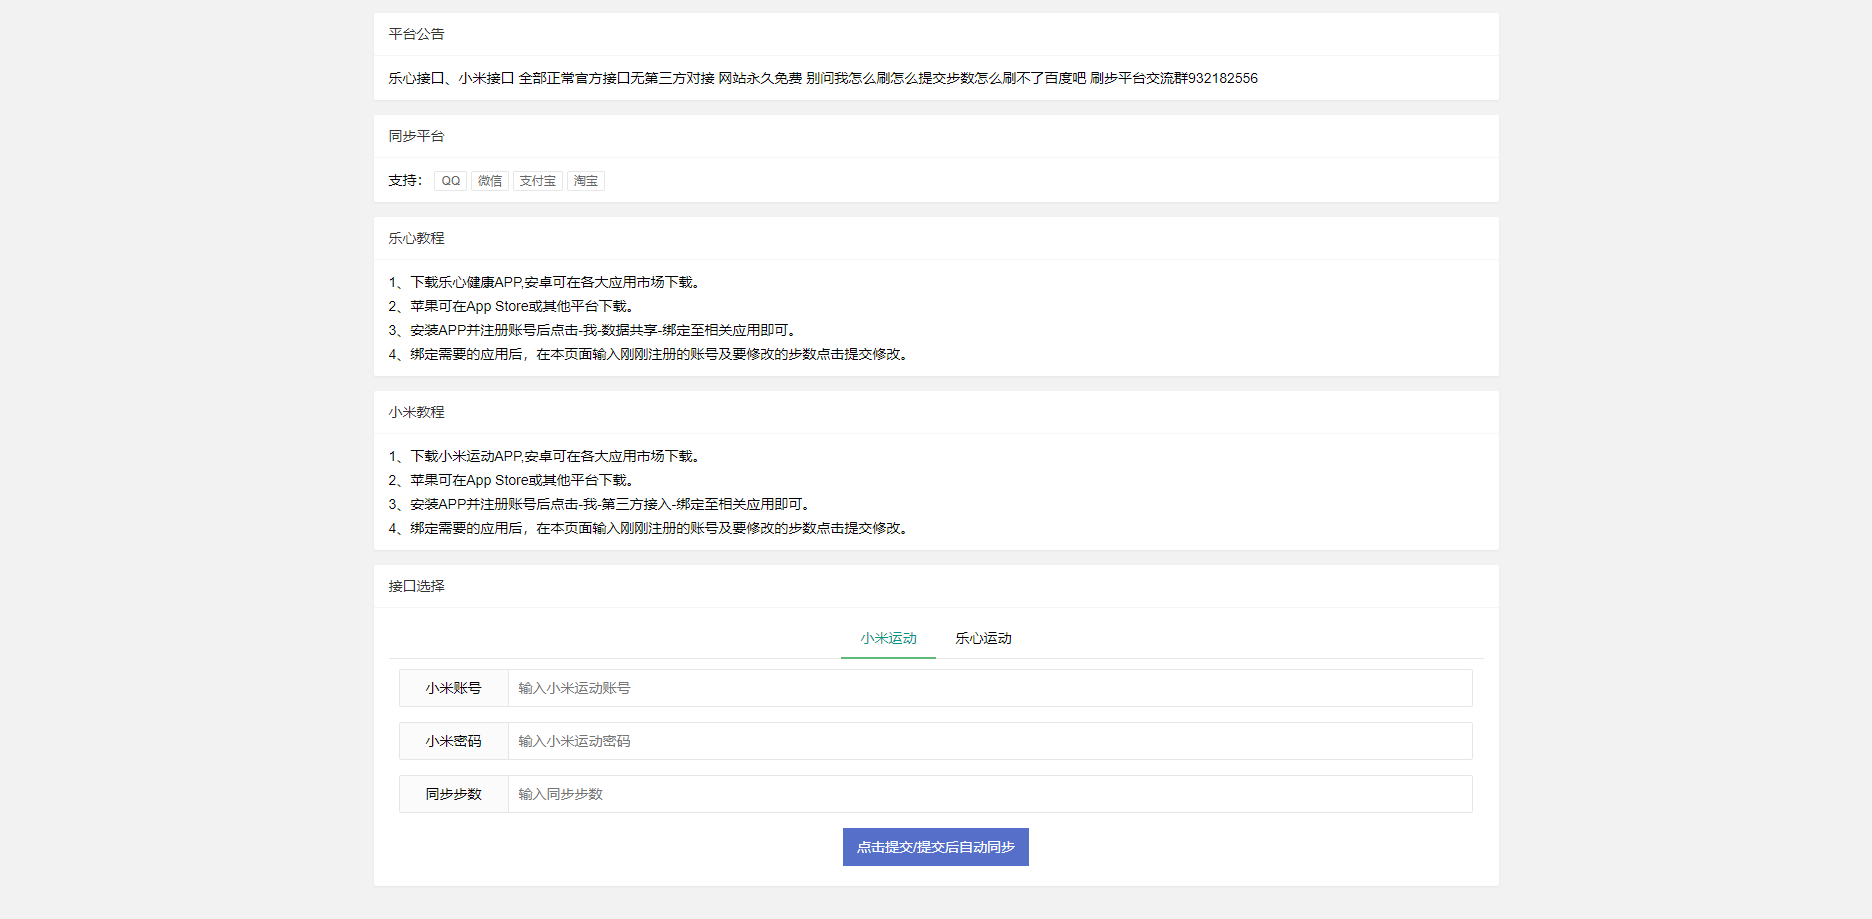
Task: Select the 微信 platform tag
Action: click(x=489, y=180)
